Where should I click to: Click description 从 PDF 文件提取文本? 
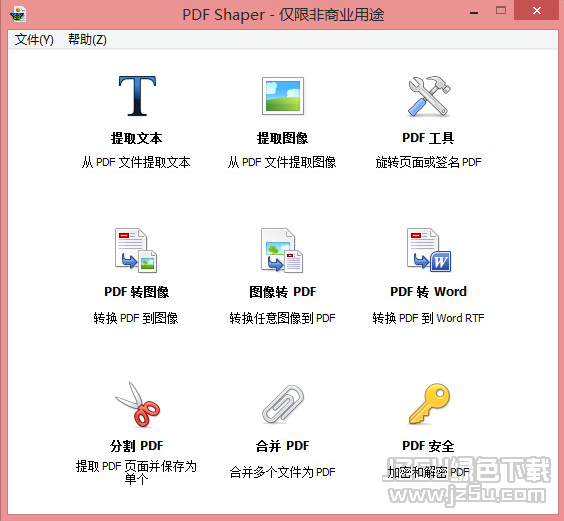pyautogui.click(x=136, y=162)
